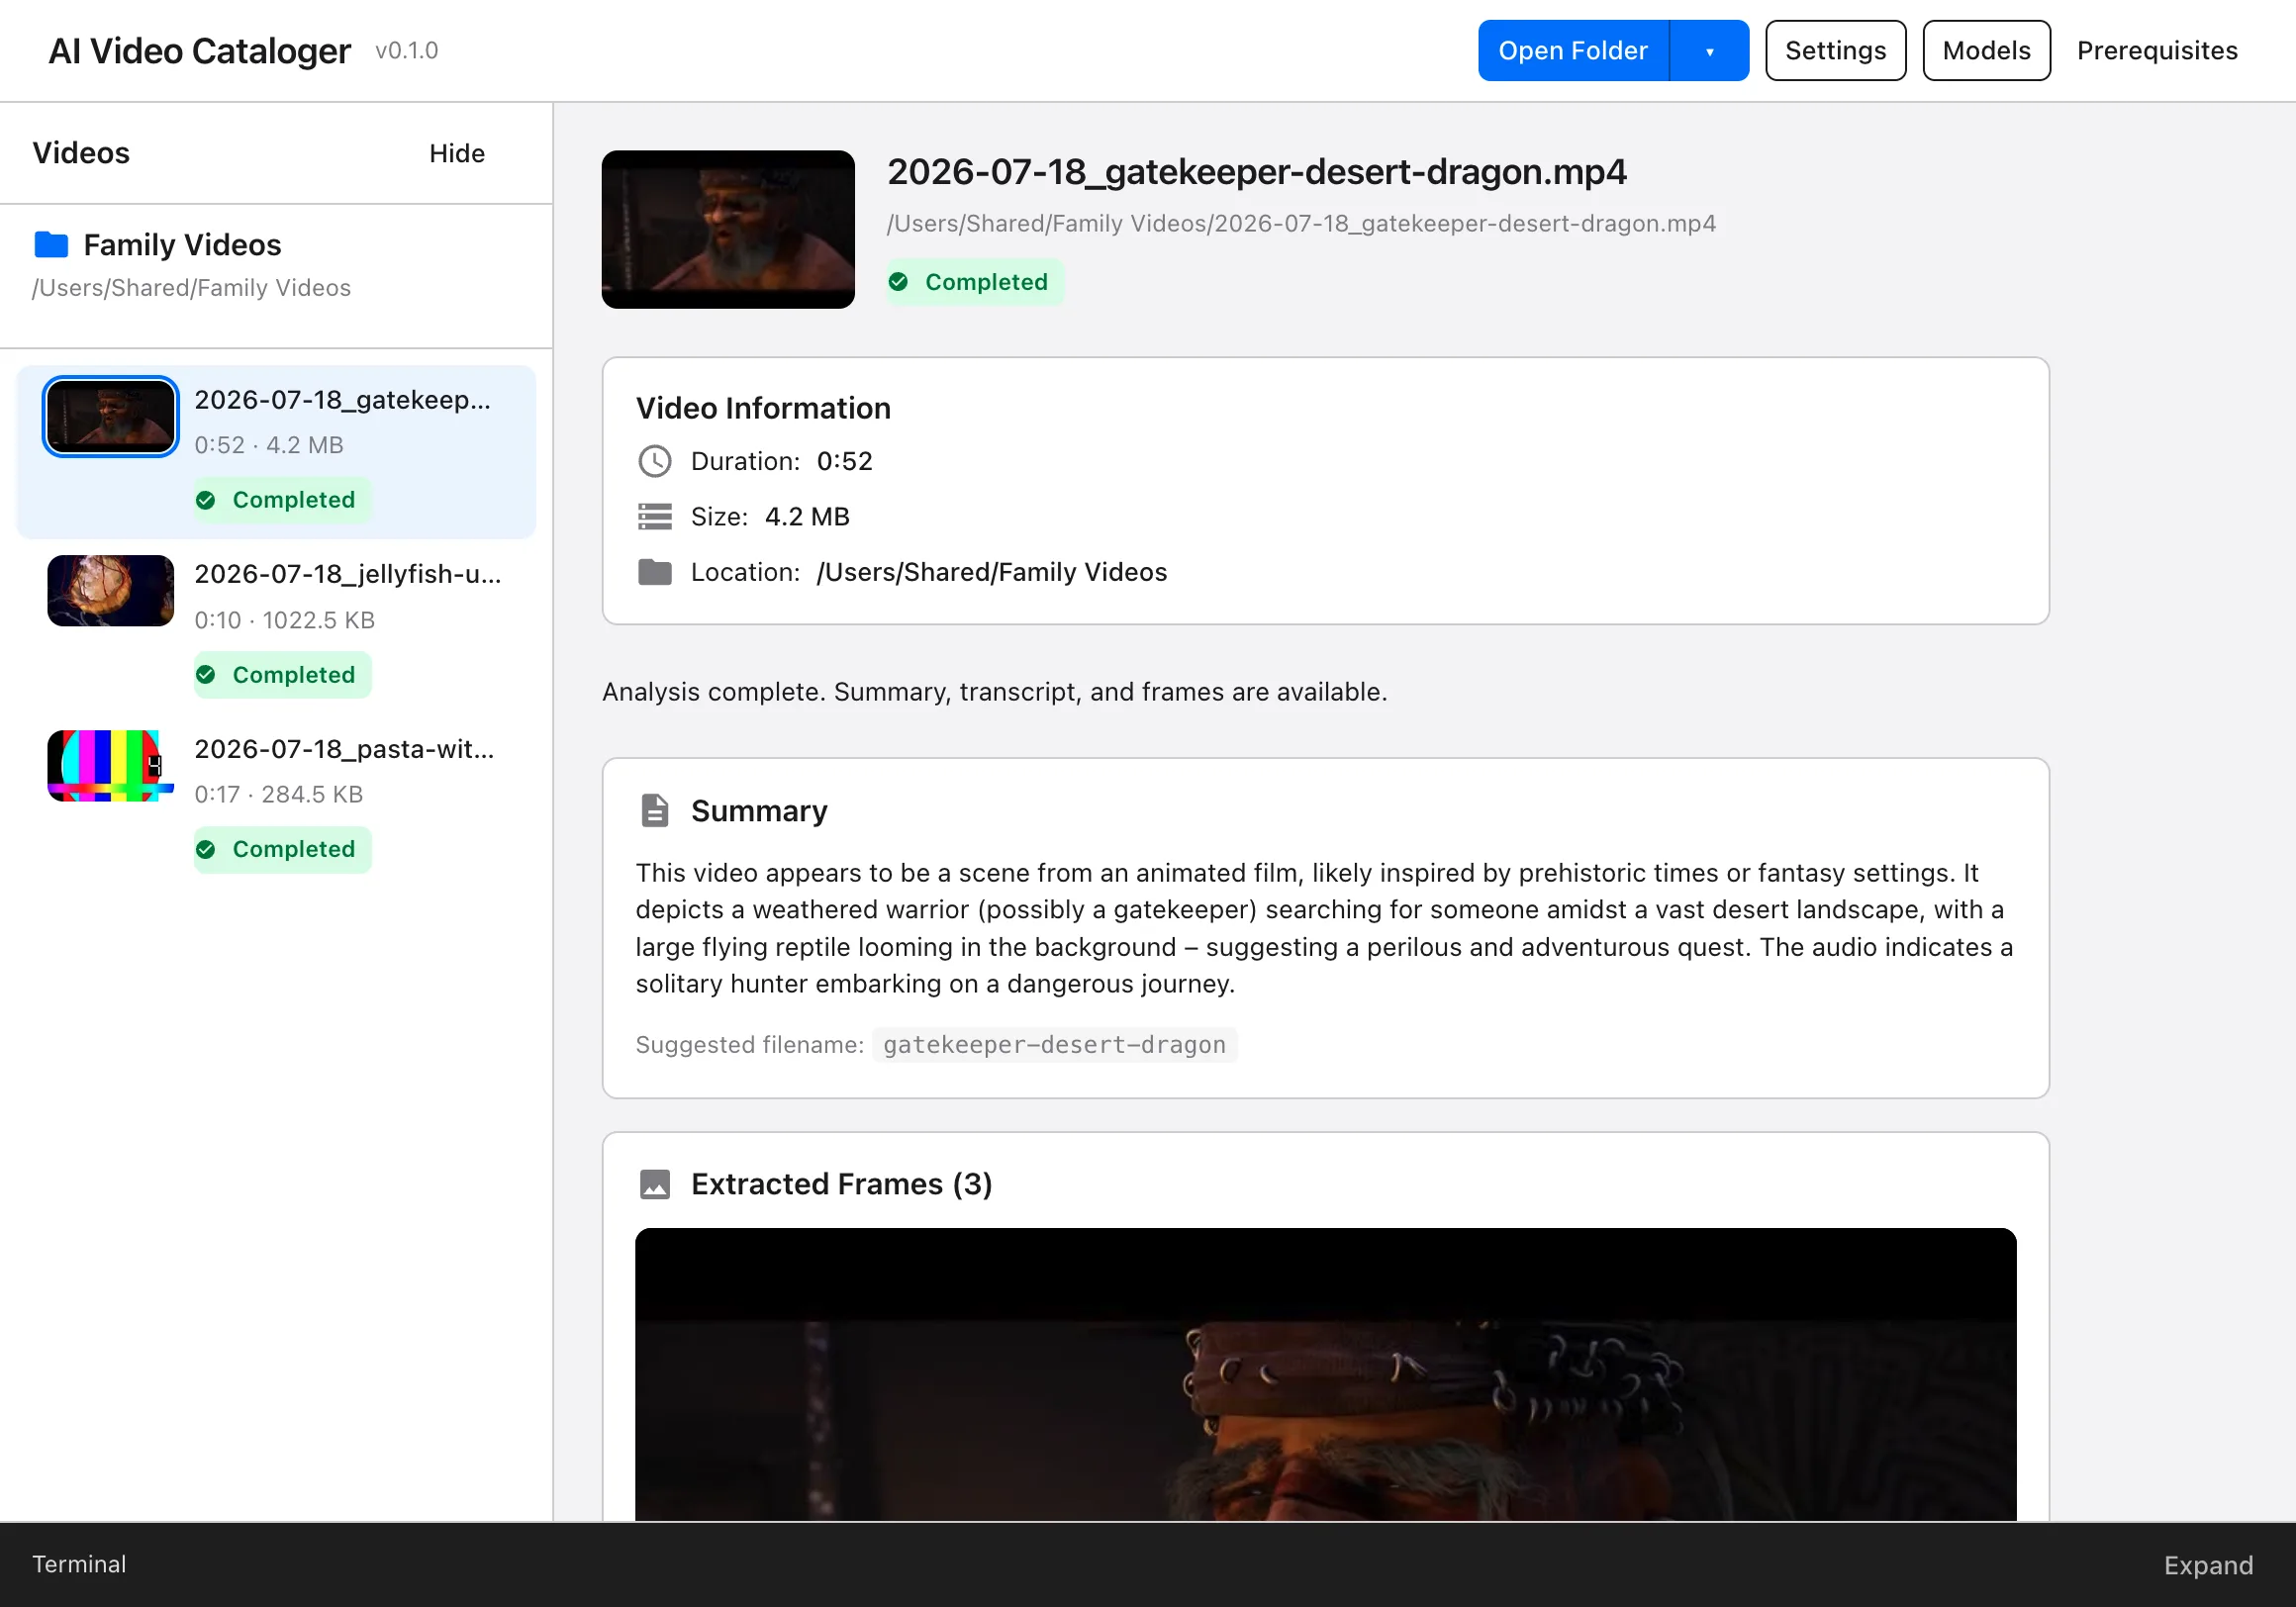Click the full file path under the video title
Screen dimensions: 2296x1607
[x=1301, y=223]
